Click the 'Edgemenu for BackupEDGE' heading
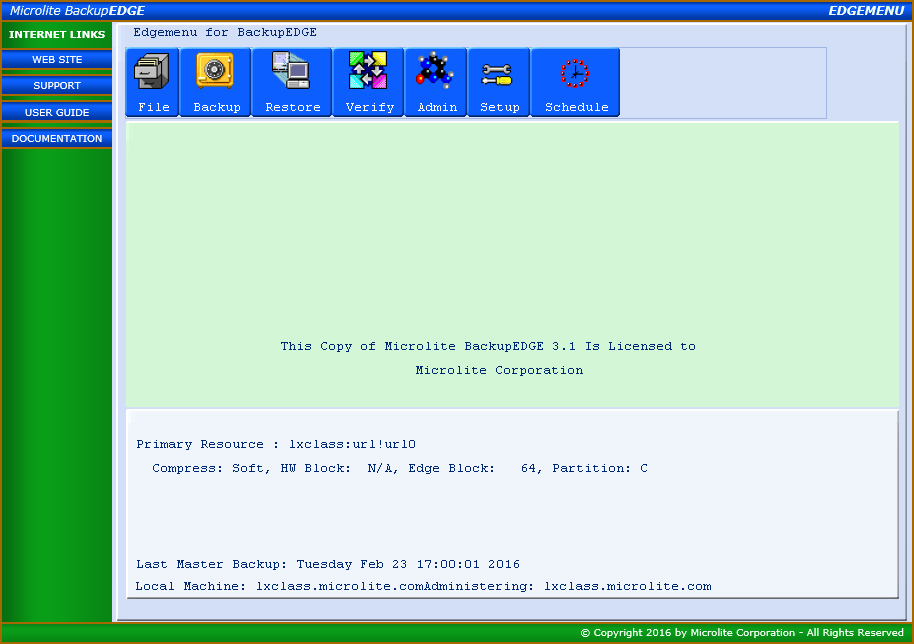Viewport: 914px width, 644px height. [225, 33]
